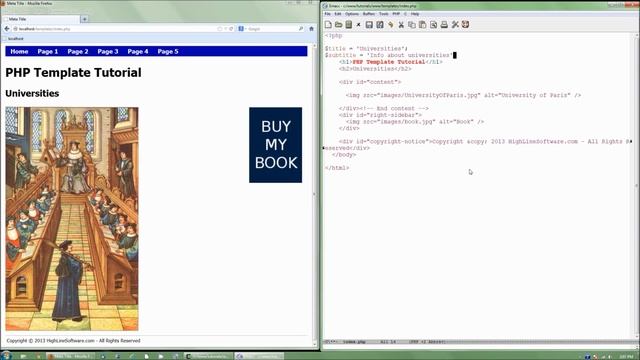Click the Google search box in Firefox

(271, 29)
